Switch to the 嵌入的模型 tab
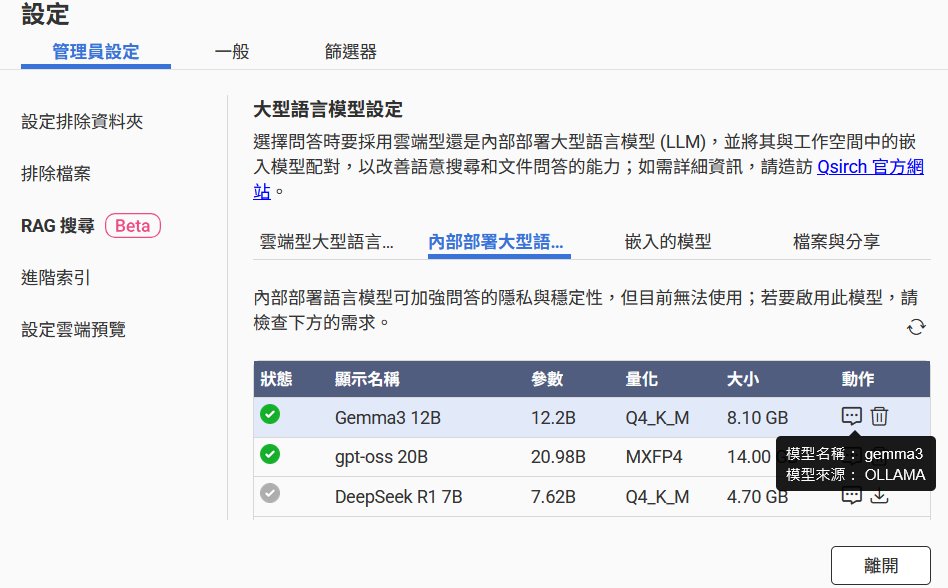Viewport: 948px width, 588px height. 667,241
